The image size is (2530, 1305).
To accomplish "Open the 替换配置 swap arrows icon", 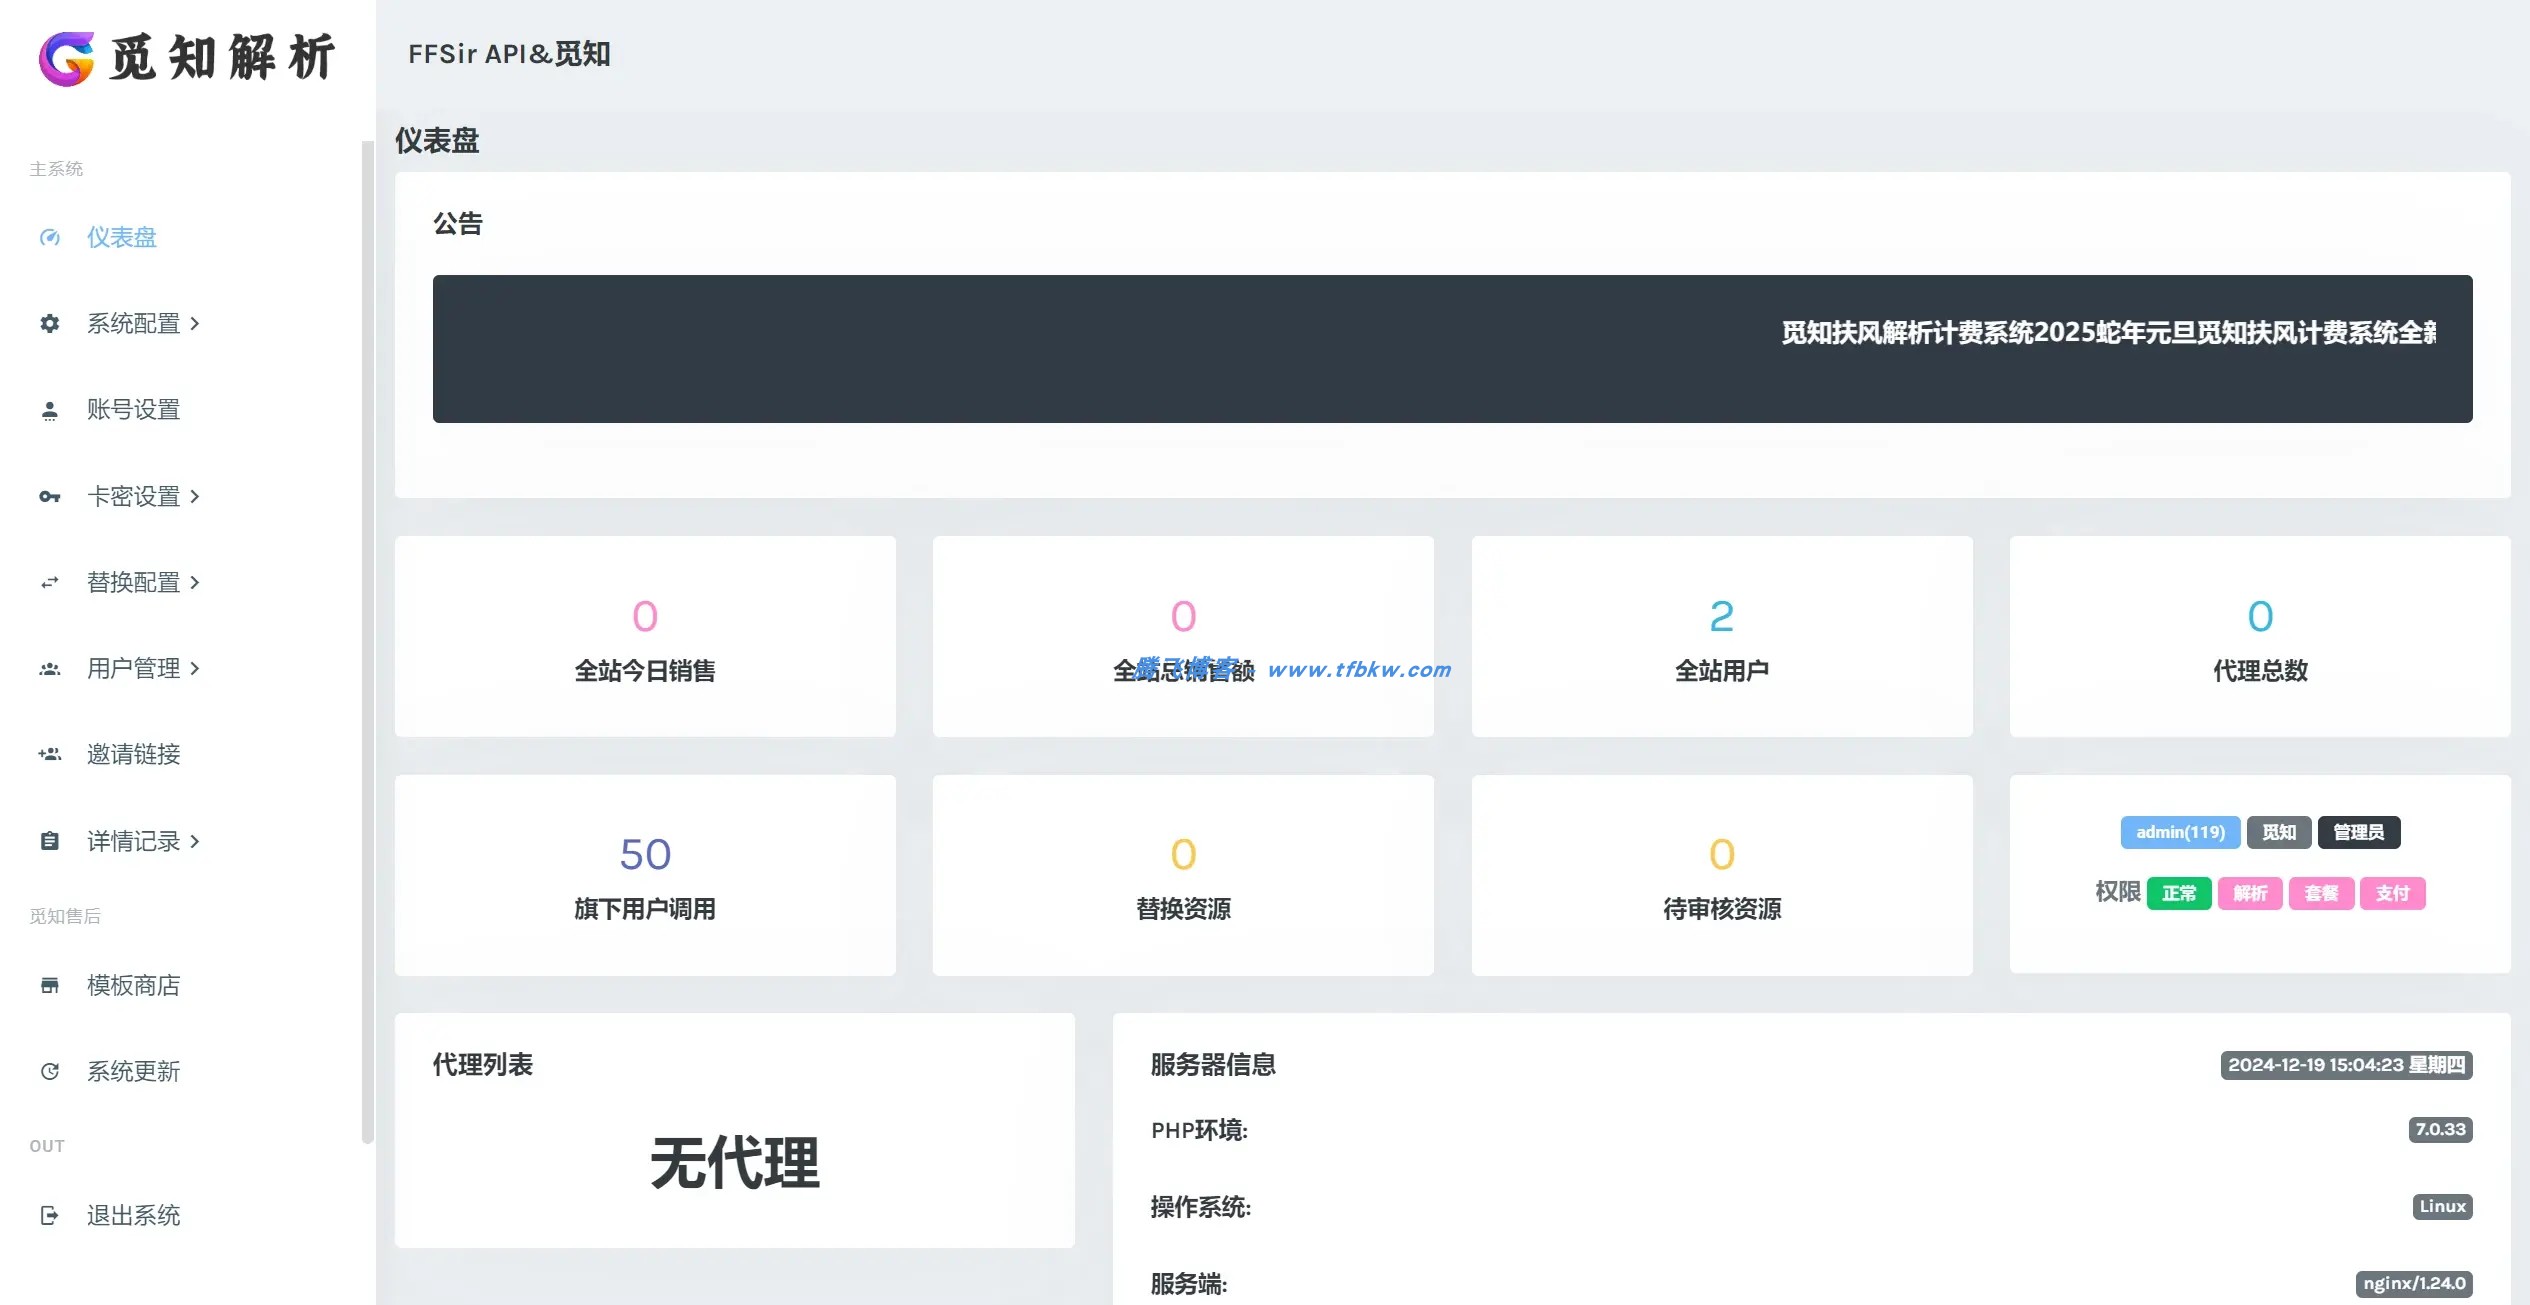I will [50, 582].
